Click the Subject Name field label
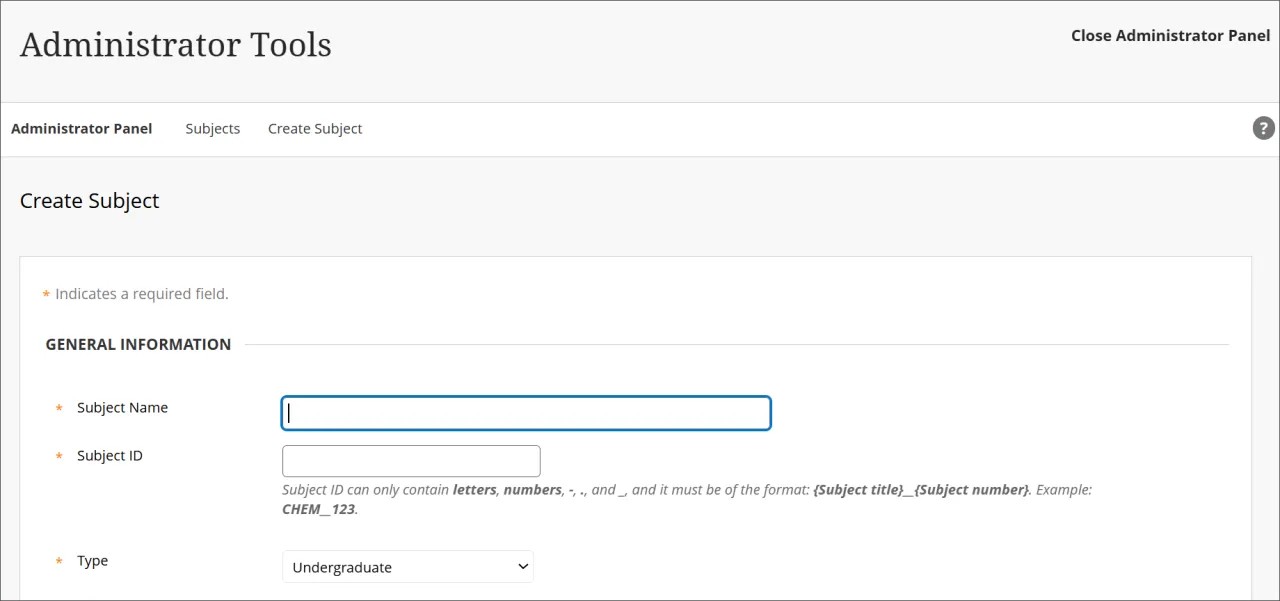Screen dimensions: 1280x601 point(122,407)
